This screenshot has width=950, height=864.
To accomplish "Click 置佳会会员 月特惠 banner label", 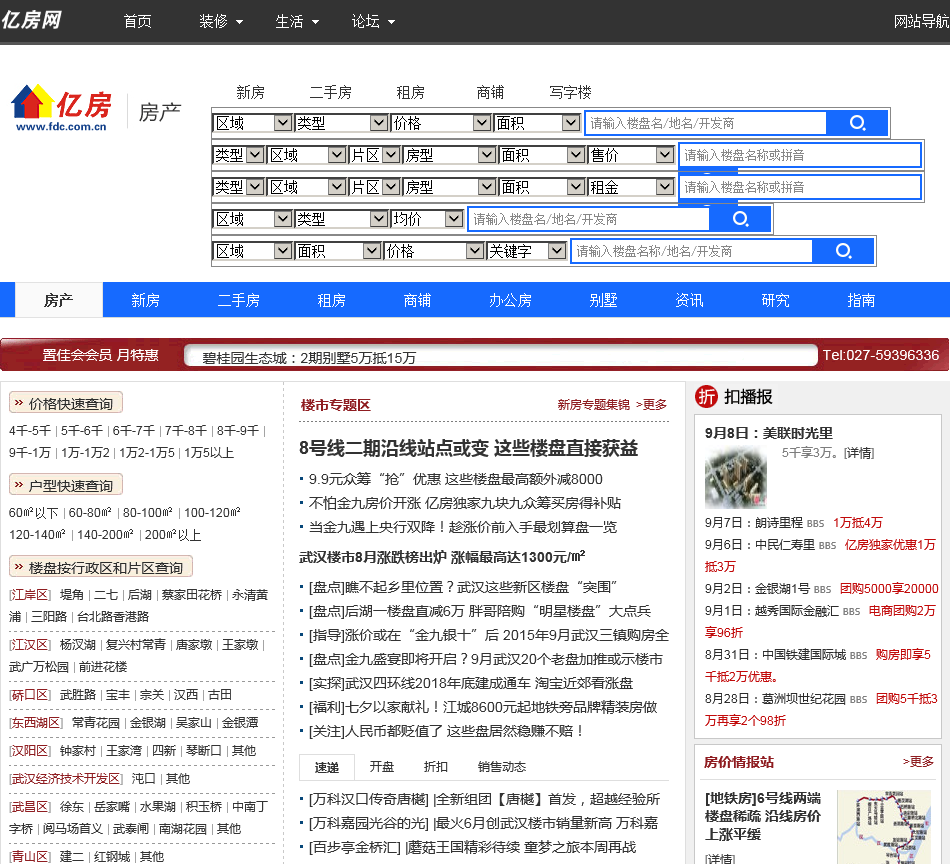I will 100,354.
